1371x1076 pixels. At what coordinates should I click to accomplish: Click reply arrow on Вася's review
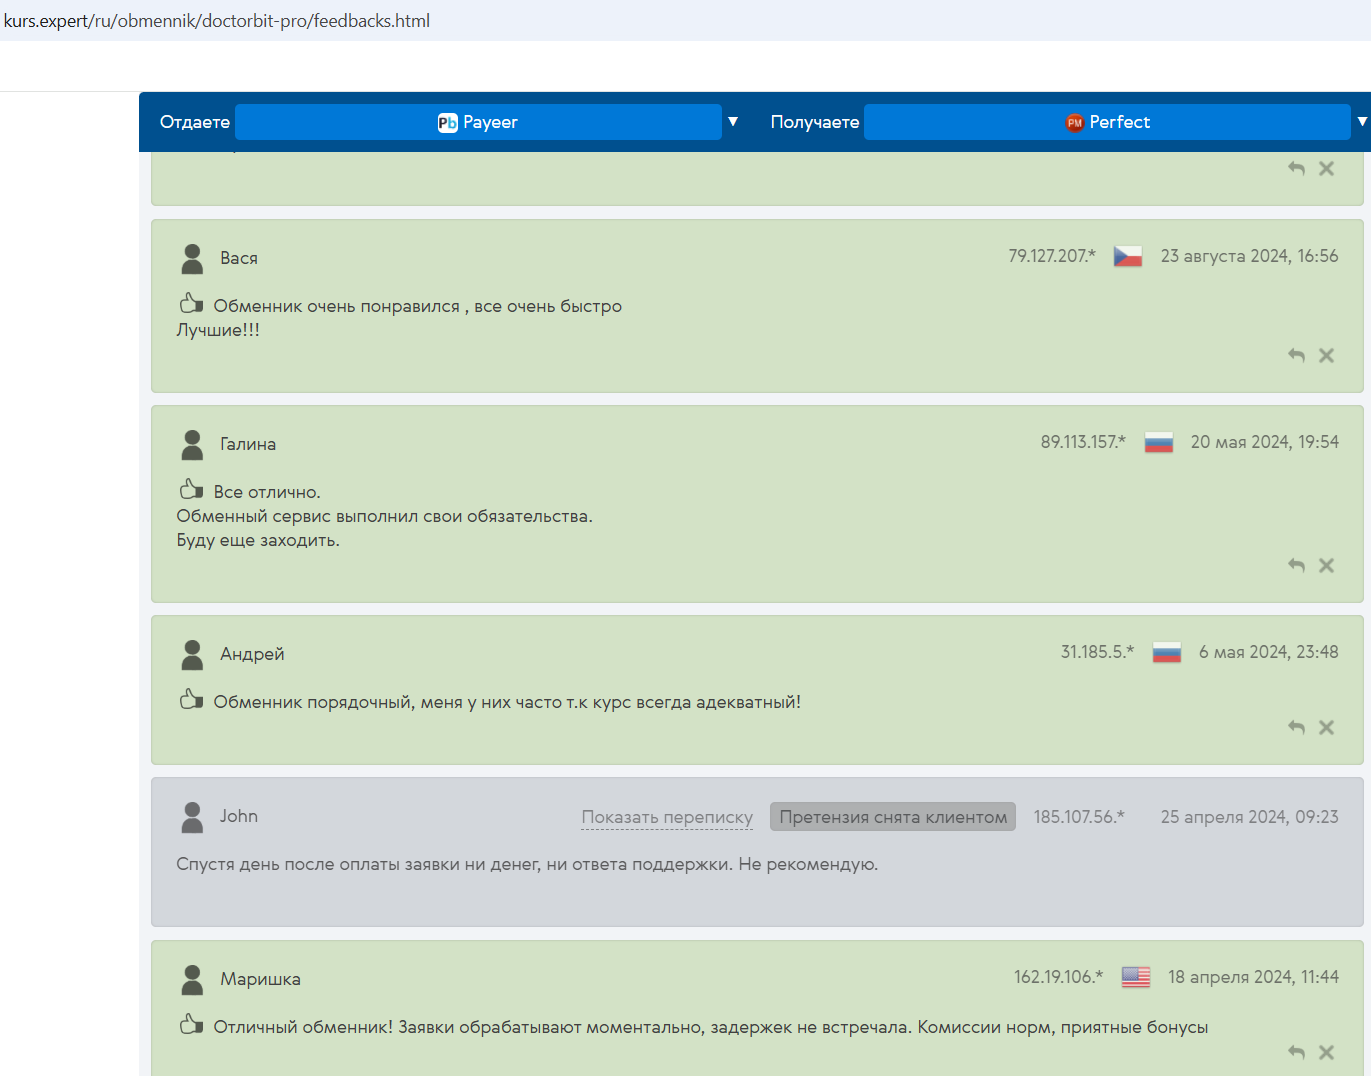[x=1296, y=355]
